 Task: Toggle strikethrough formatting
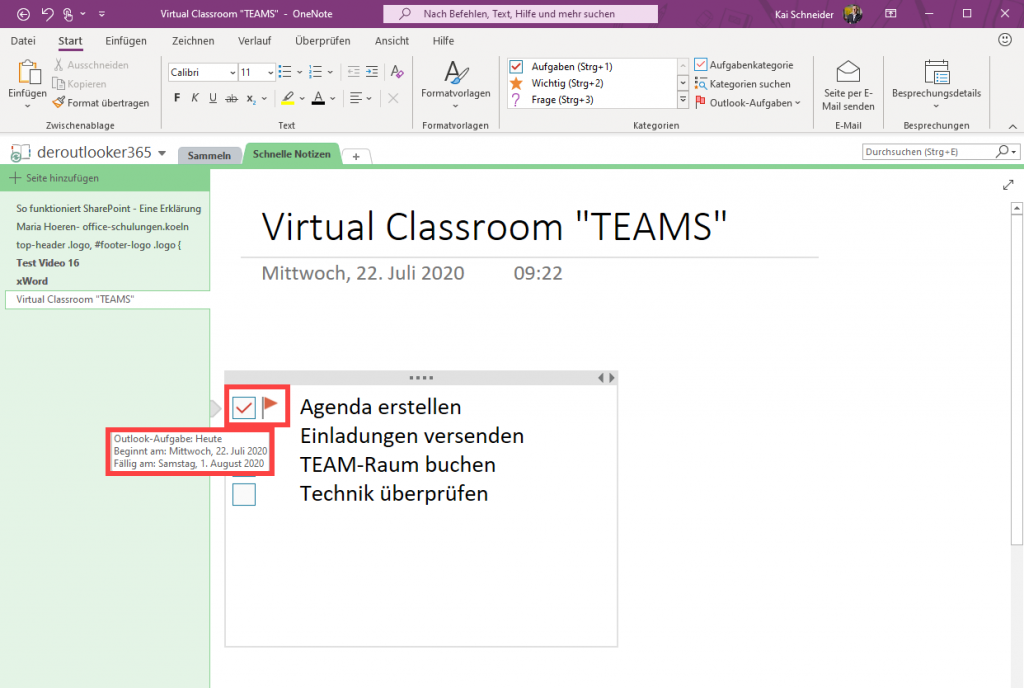[x=231, y=99]
